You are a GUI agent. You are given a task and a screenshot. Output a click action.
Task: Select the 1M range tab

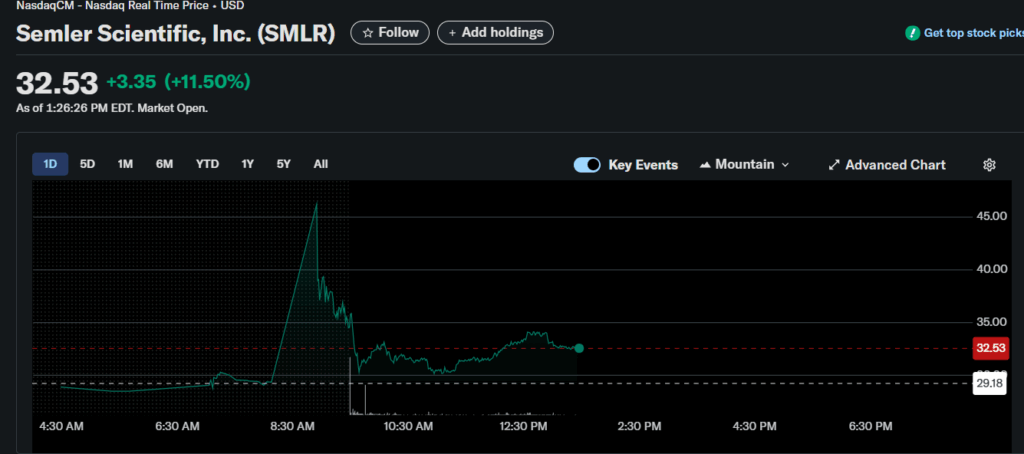tap(125, 165)
